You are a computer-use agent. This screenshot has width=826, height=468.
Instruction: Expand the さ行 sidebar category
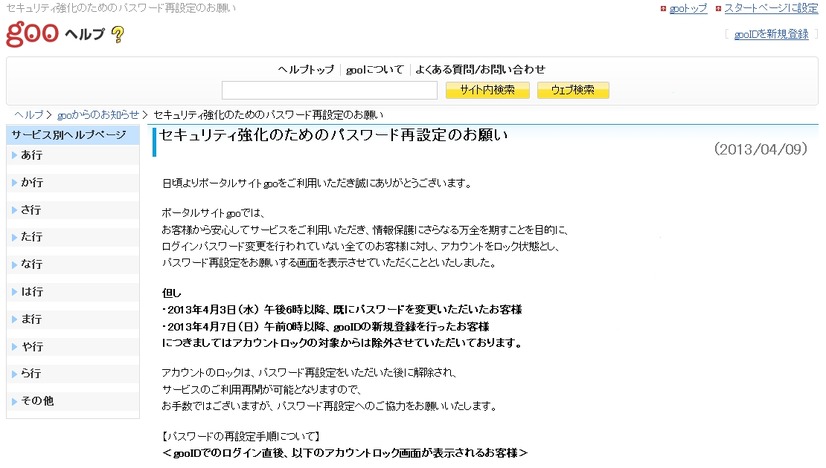[73, 210]
